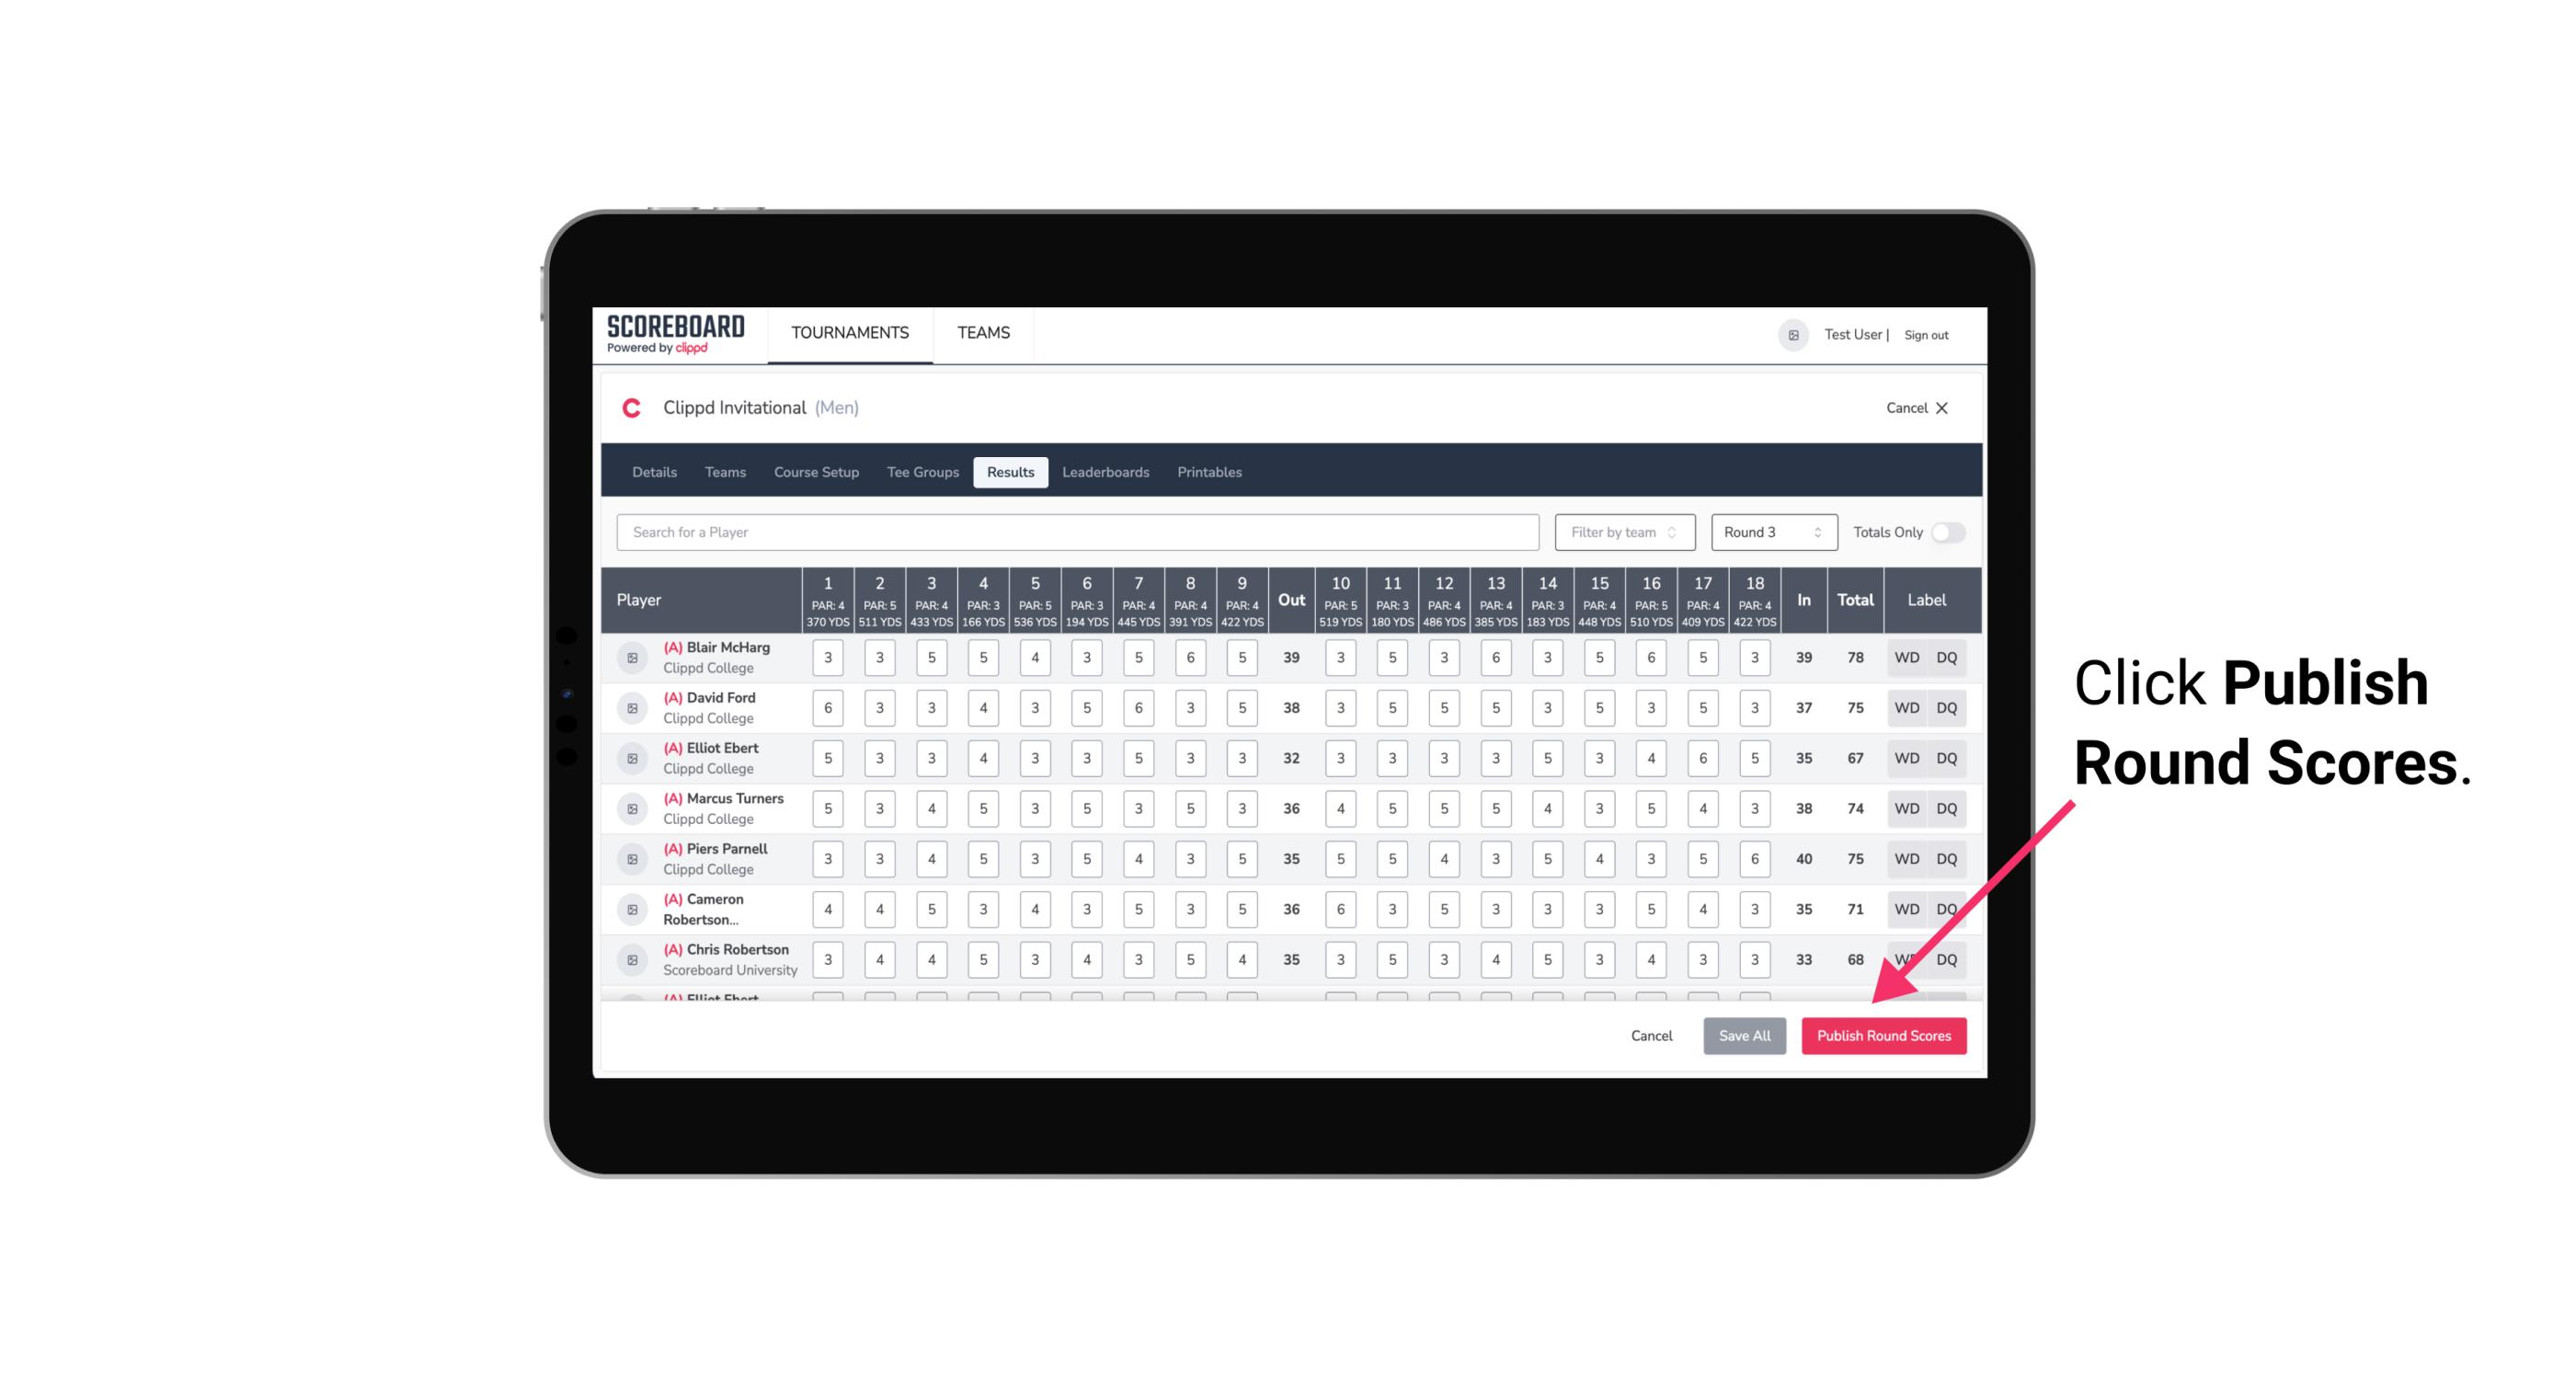Click the WD icon for Cameron Robertson
This screenshot has width=2576, height=1386.
[1906, 908]
